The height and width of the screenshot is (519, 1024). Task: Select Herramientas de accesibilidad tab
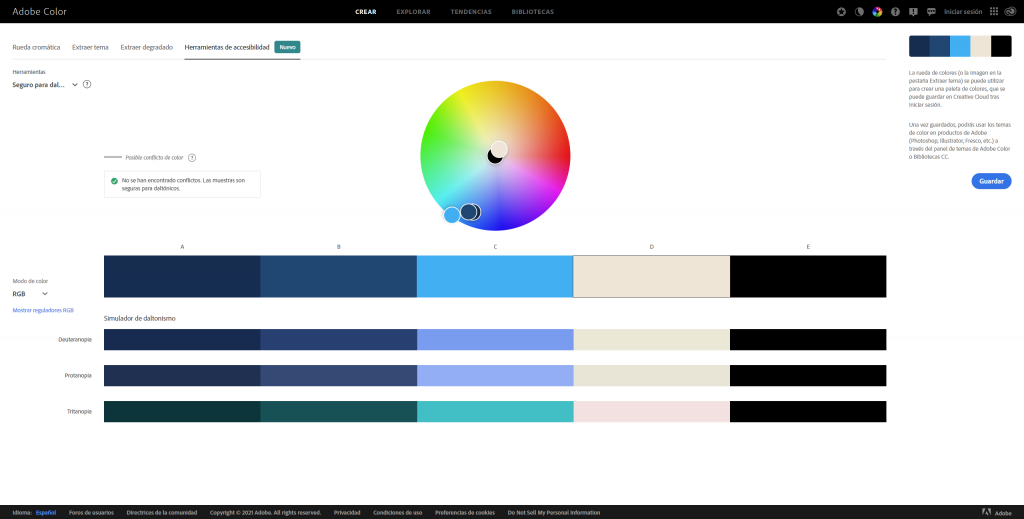point(227,47)
